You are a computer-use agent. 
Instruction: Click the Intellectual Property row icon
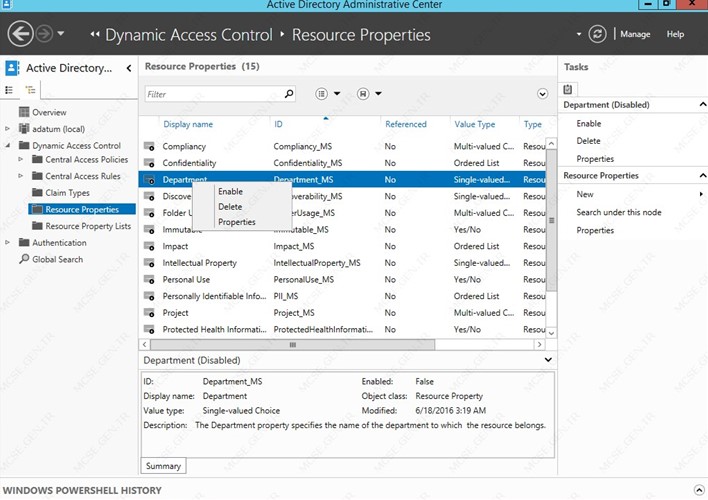pyautogui.click(x=149, y=263)
